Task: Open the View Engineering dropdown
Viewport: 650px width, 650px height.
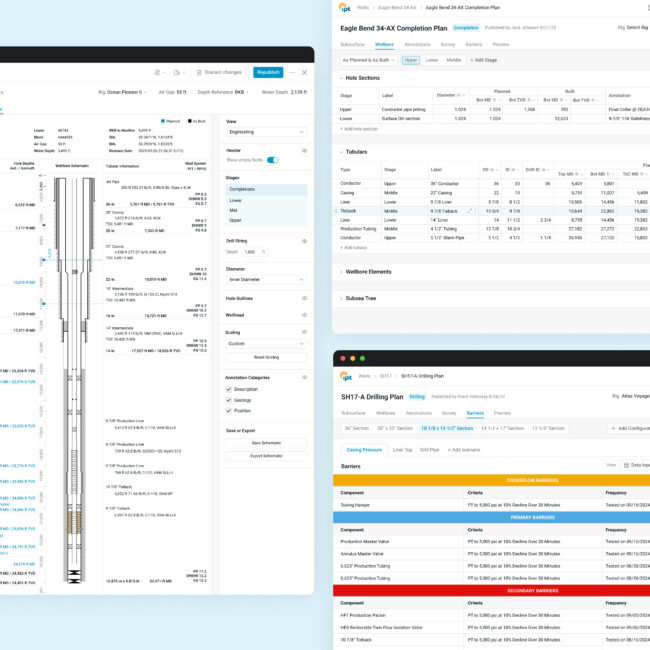Action: point(264,131)
